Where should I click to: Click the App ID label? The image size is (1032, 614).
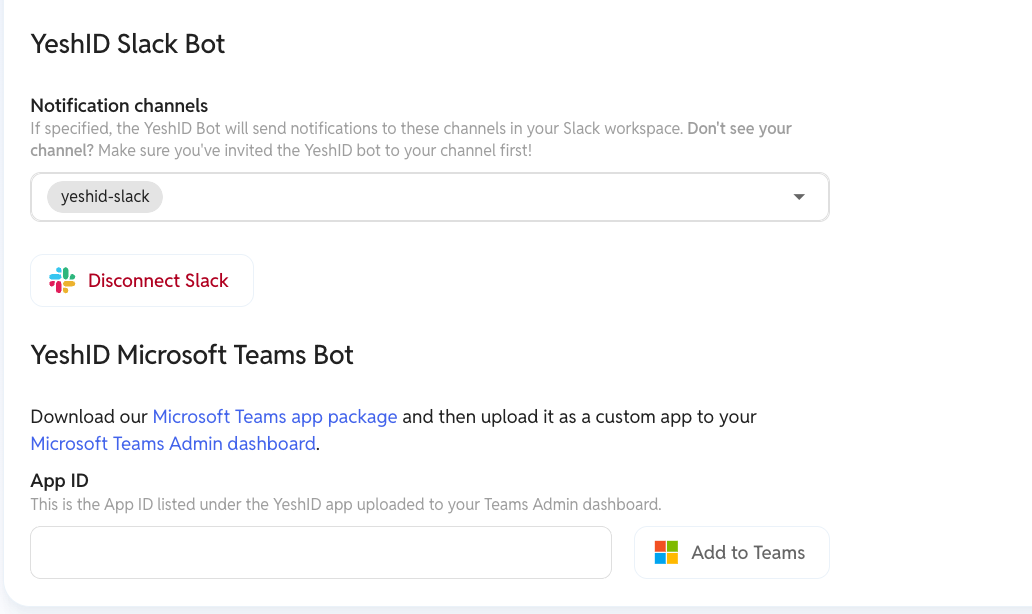coord(59,481)
